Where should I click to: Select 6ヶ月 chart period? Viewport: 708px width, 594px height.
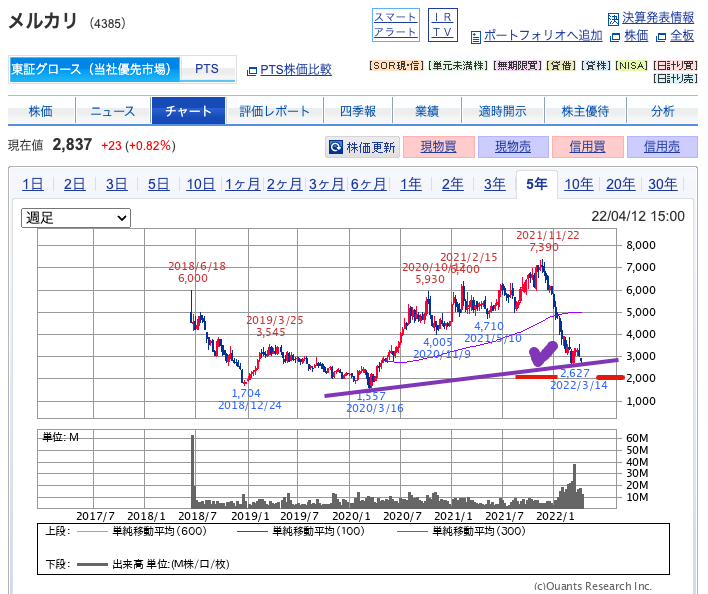tap(368, 184)
